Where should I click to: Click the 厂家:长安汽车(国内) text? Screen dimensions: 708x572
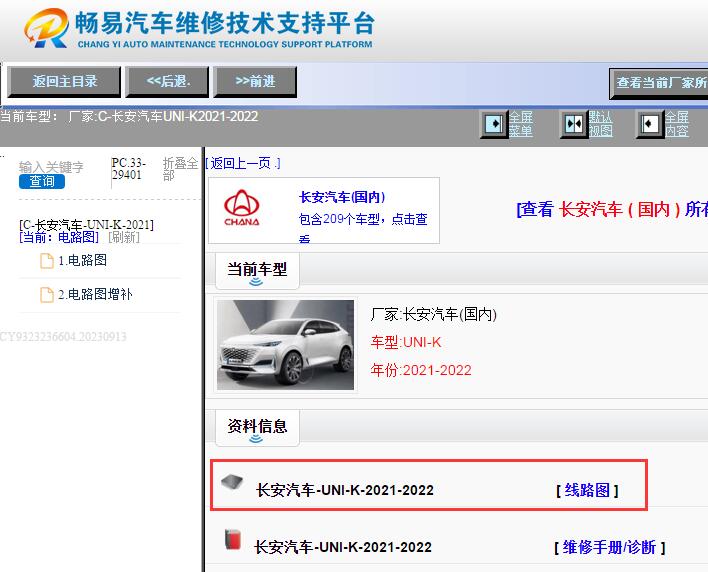[x=433, y=314]
